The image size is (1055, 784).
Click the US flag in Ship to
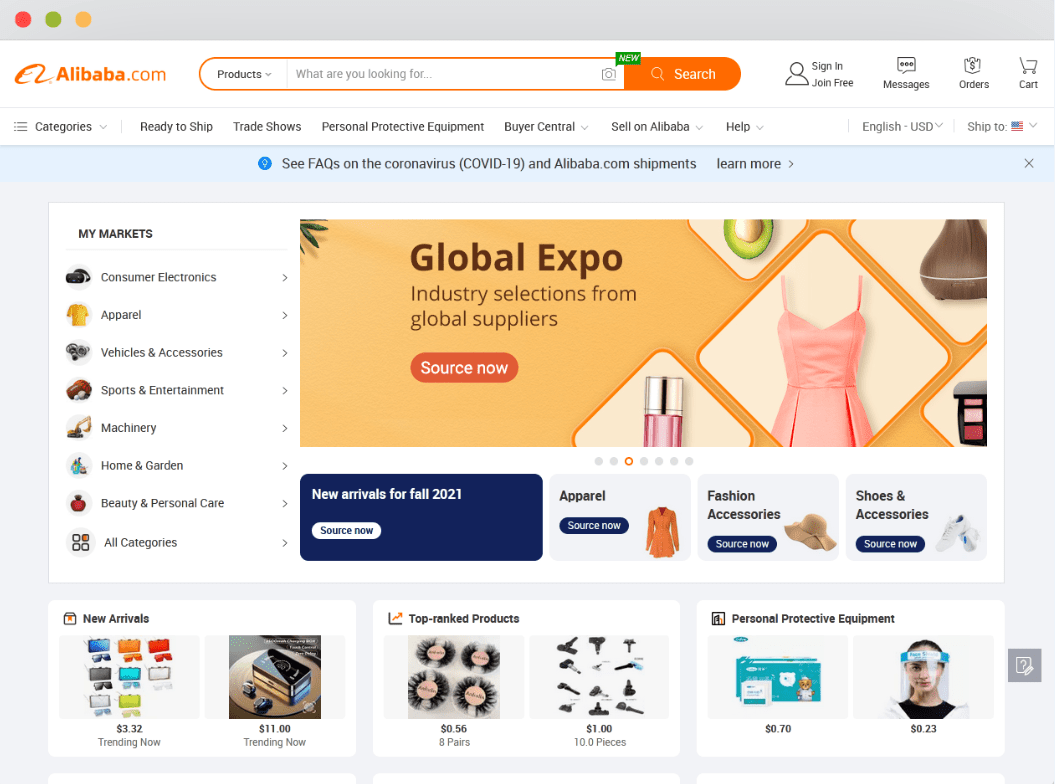coord(1017,127)
